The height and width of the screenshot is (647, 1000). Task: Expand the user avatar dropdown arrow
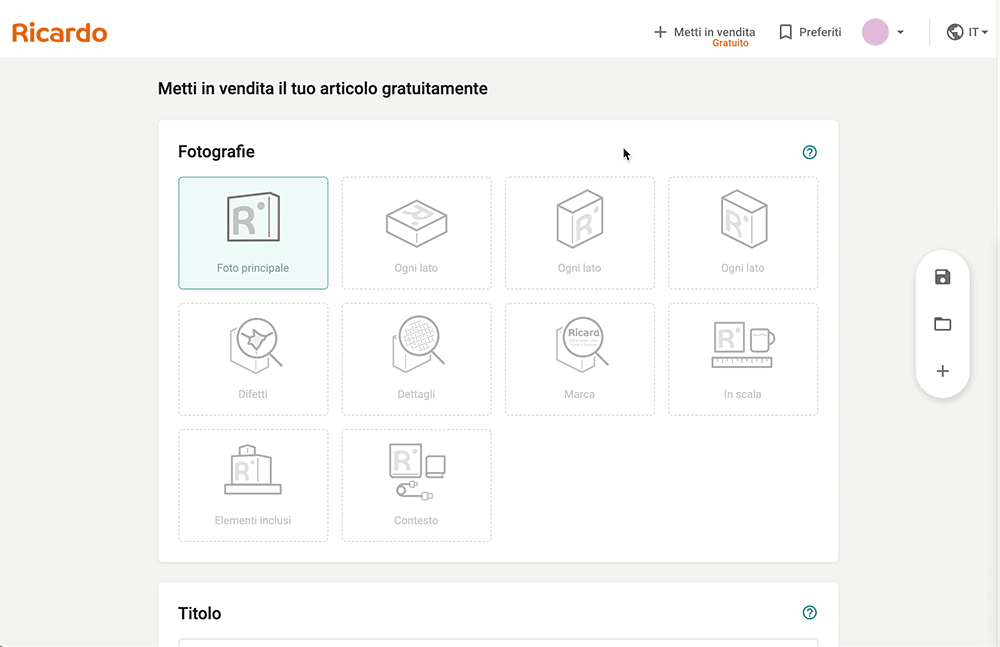(x=900, y=33)
